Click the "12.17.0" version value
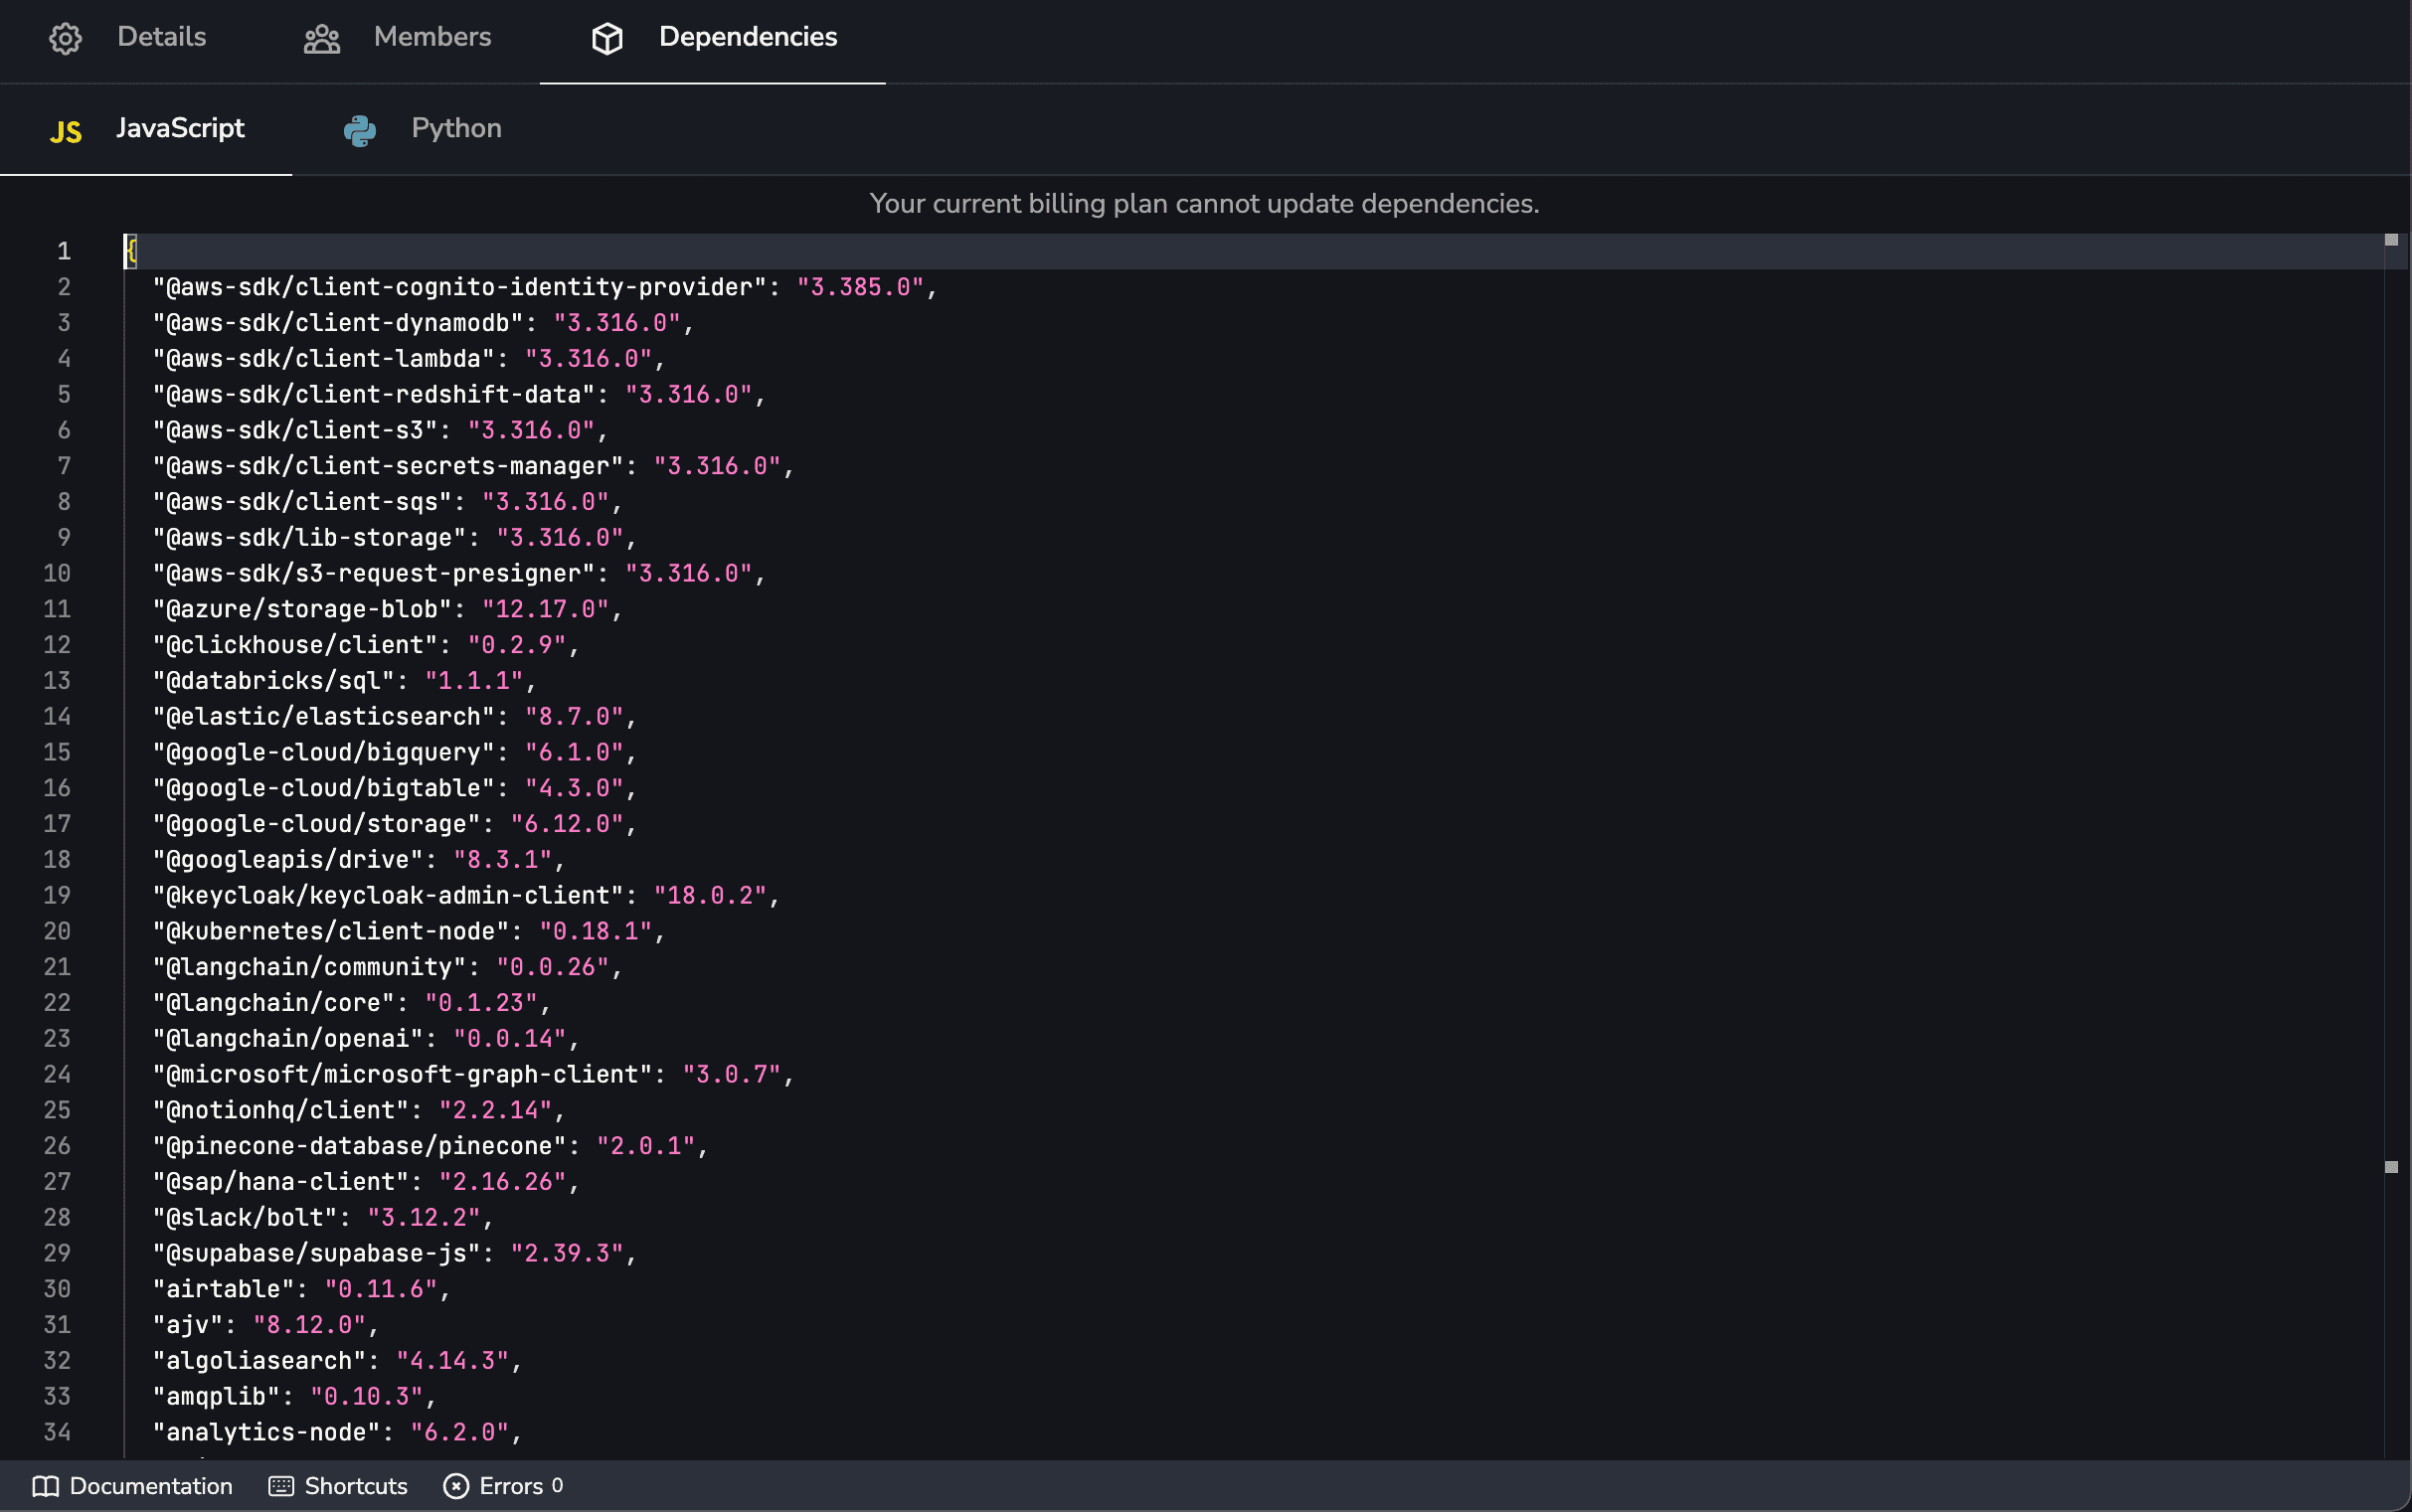2412x1512 pixels. coord(546,610)
